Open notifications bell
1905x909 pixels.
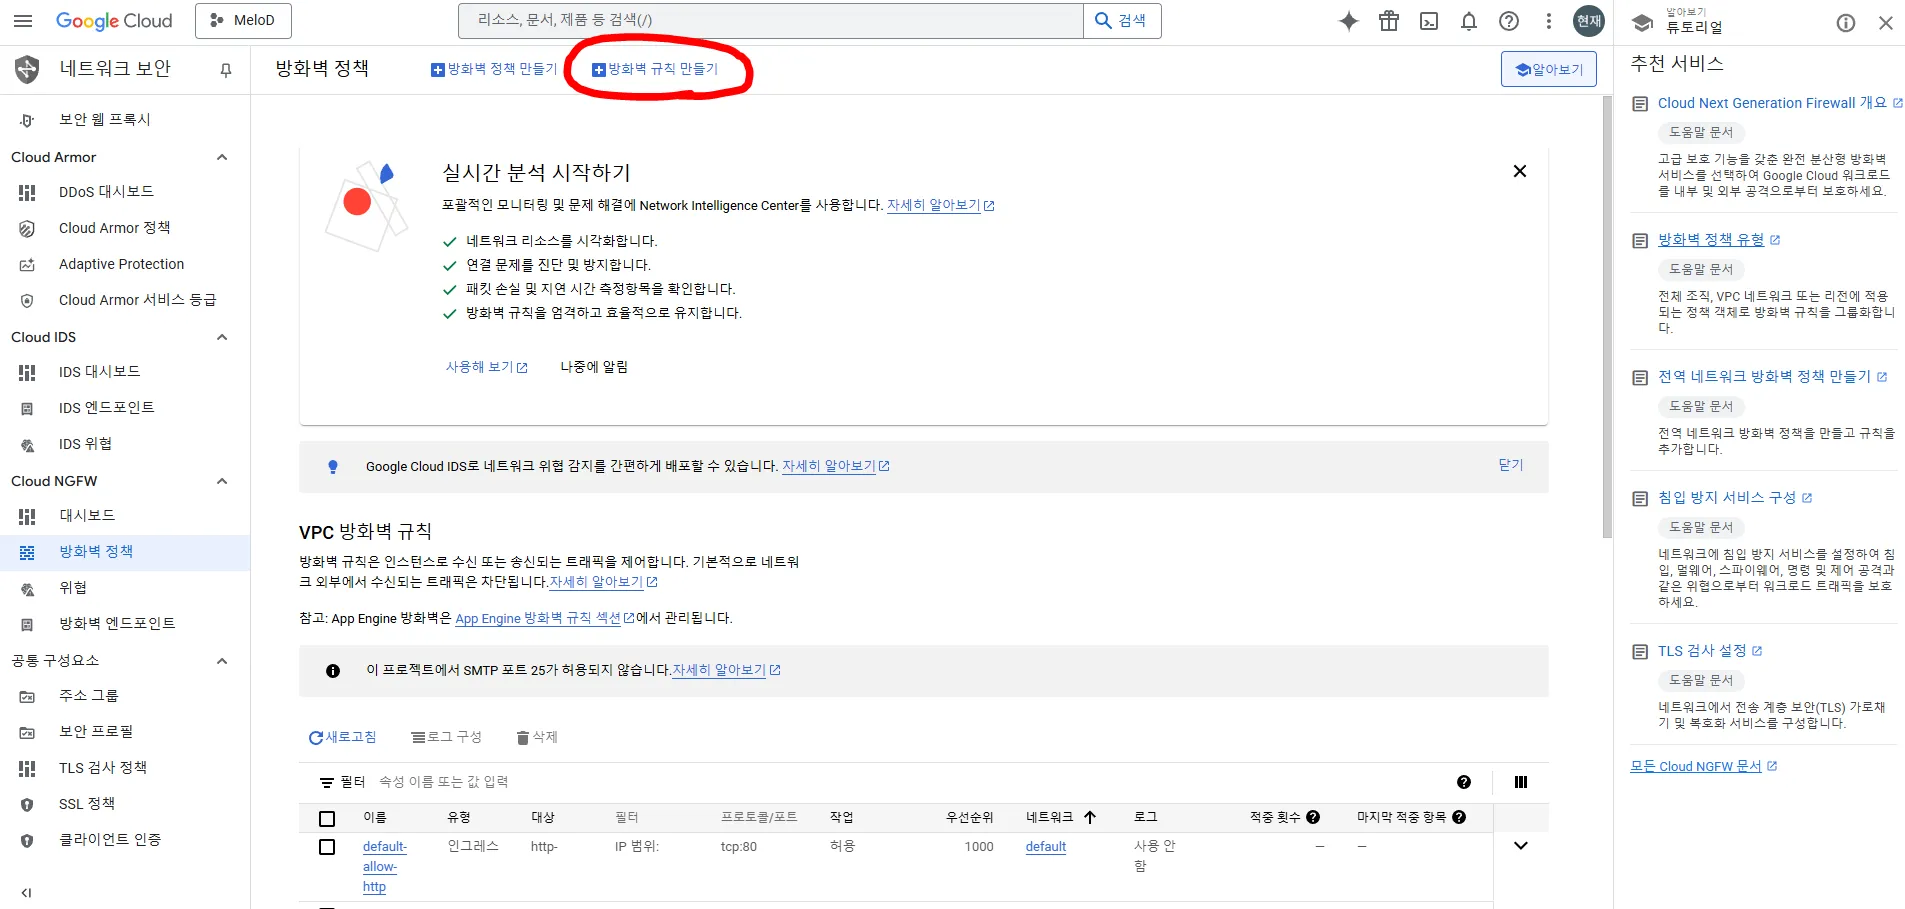tap(1469, 21)
